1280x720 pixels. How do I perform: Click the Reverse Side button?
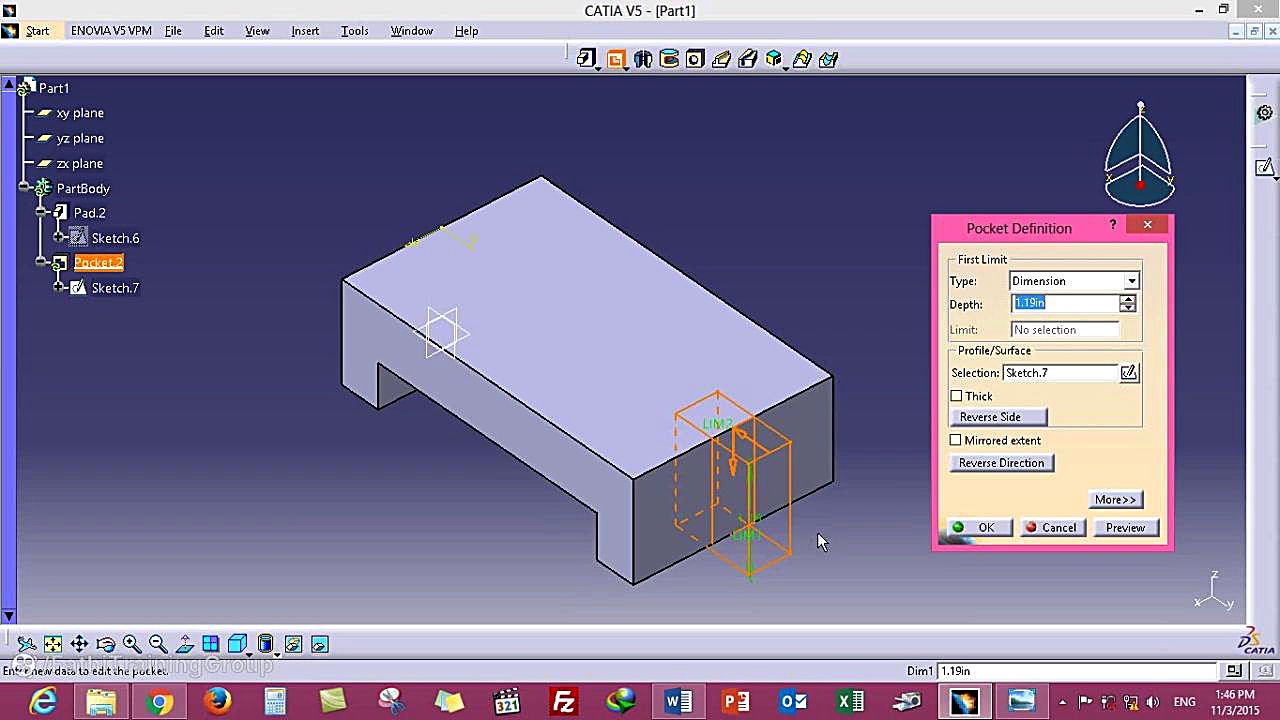pos(997,417)
